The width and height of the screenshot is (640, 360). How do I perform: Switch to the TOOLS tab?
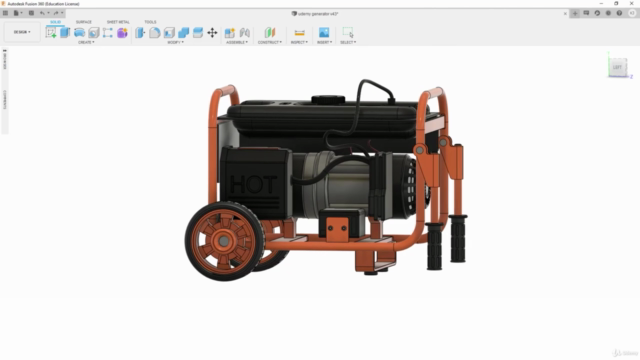(x=150, y=22)
